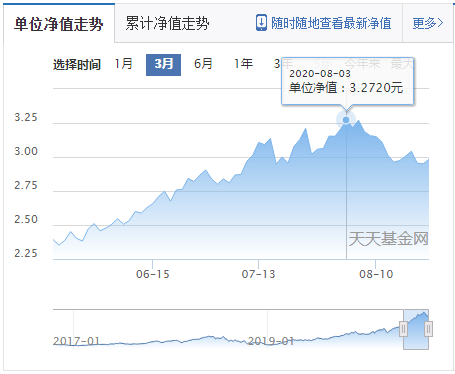Click the 3.25 y-axis value
455x374 pixels.
coord(26,117)
